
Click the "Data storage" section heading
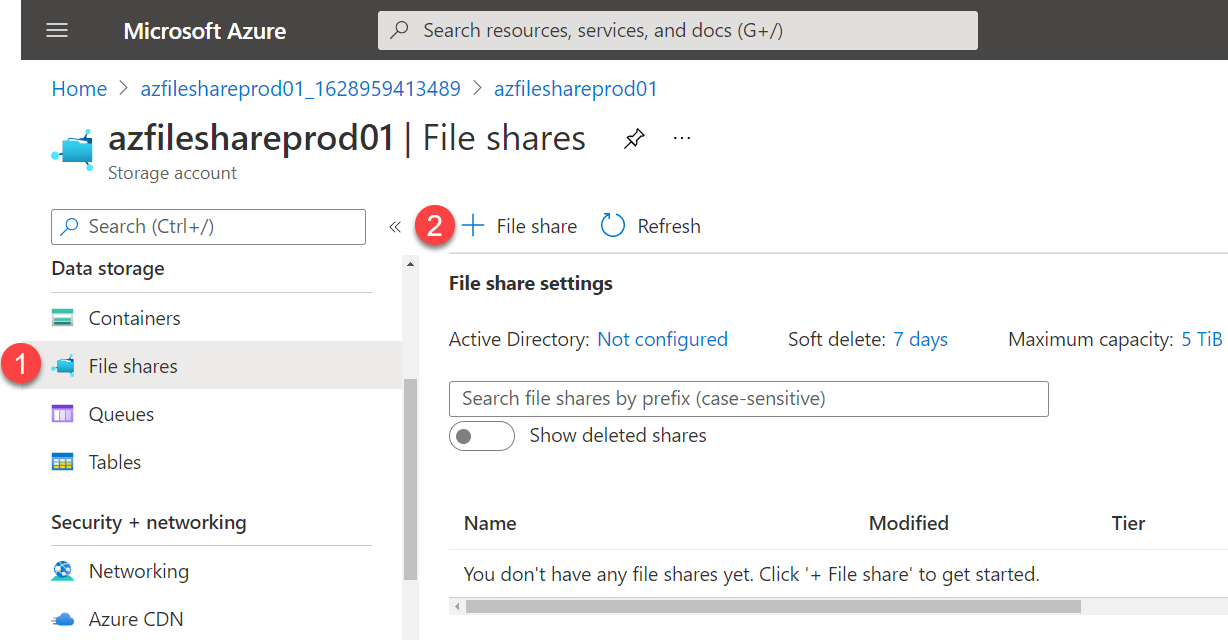[108, 269]
